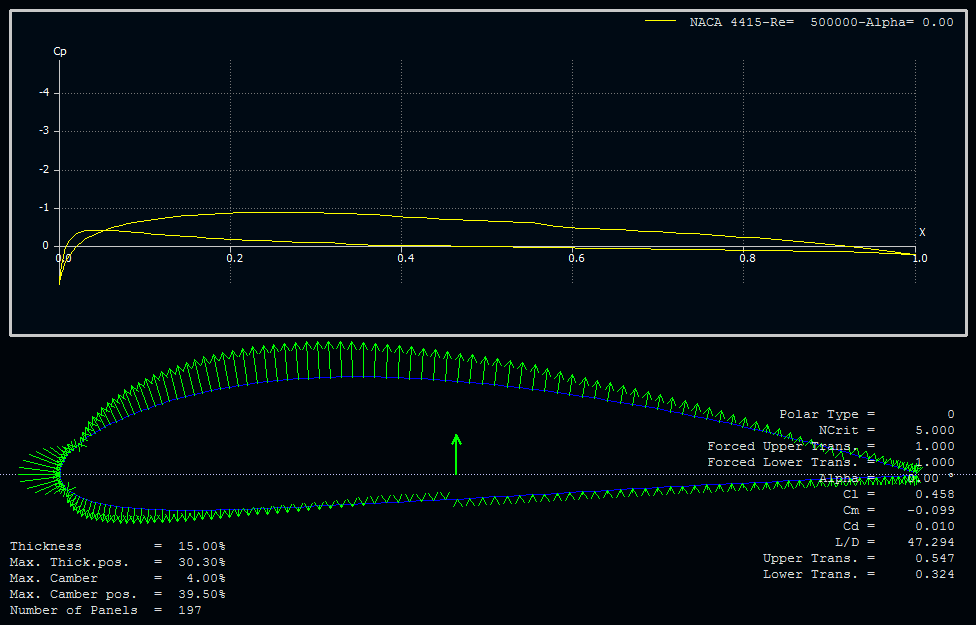
Task: Click the Number of Panels label
Action: tap(74, 610)
